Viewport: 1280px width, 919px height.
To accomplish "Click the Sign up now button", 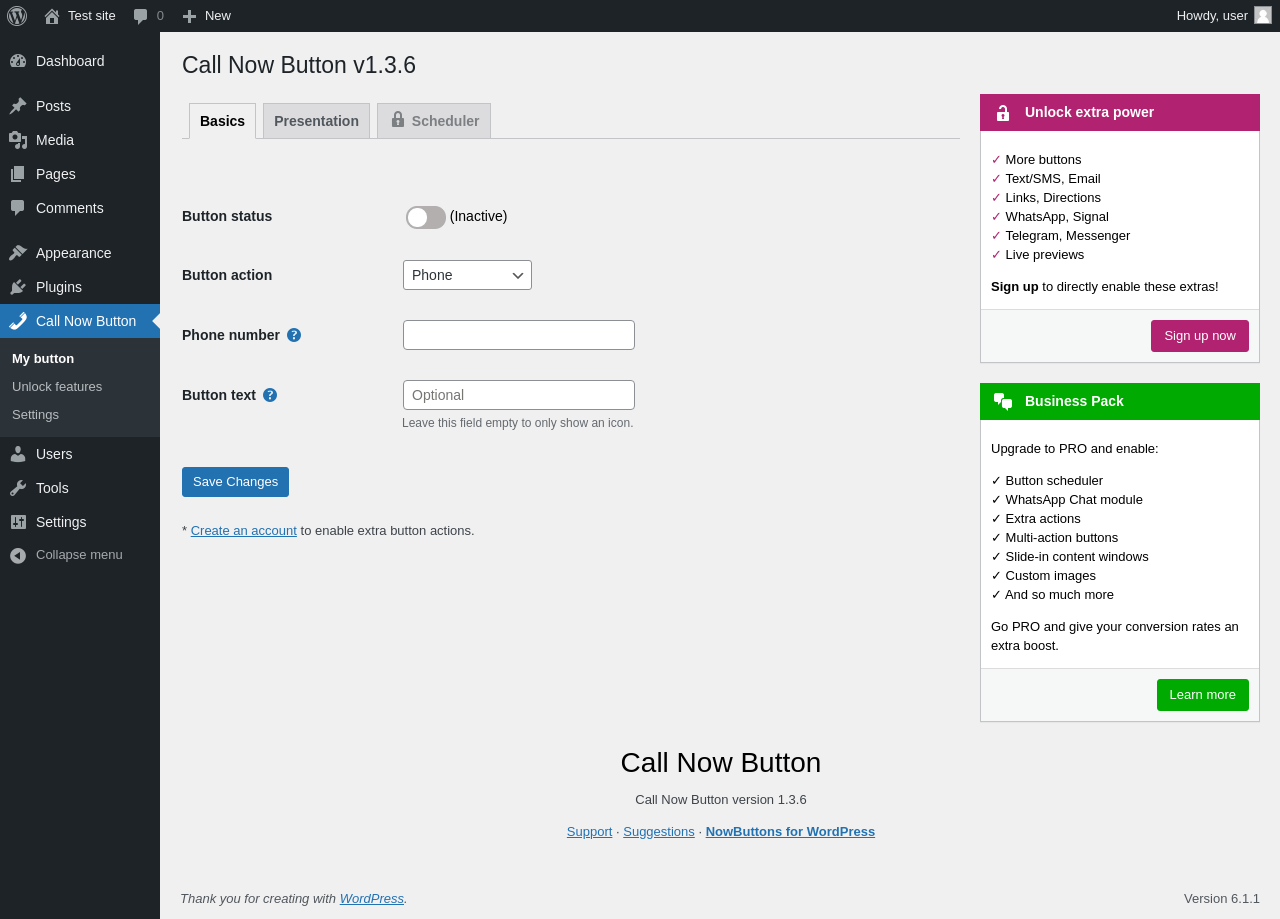I will point(1200,336).
